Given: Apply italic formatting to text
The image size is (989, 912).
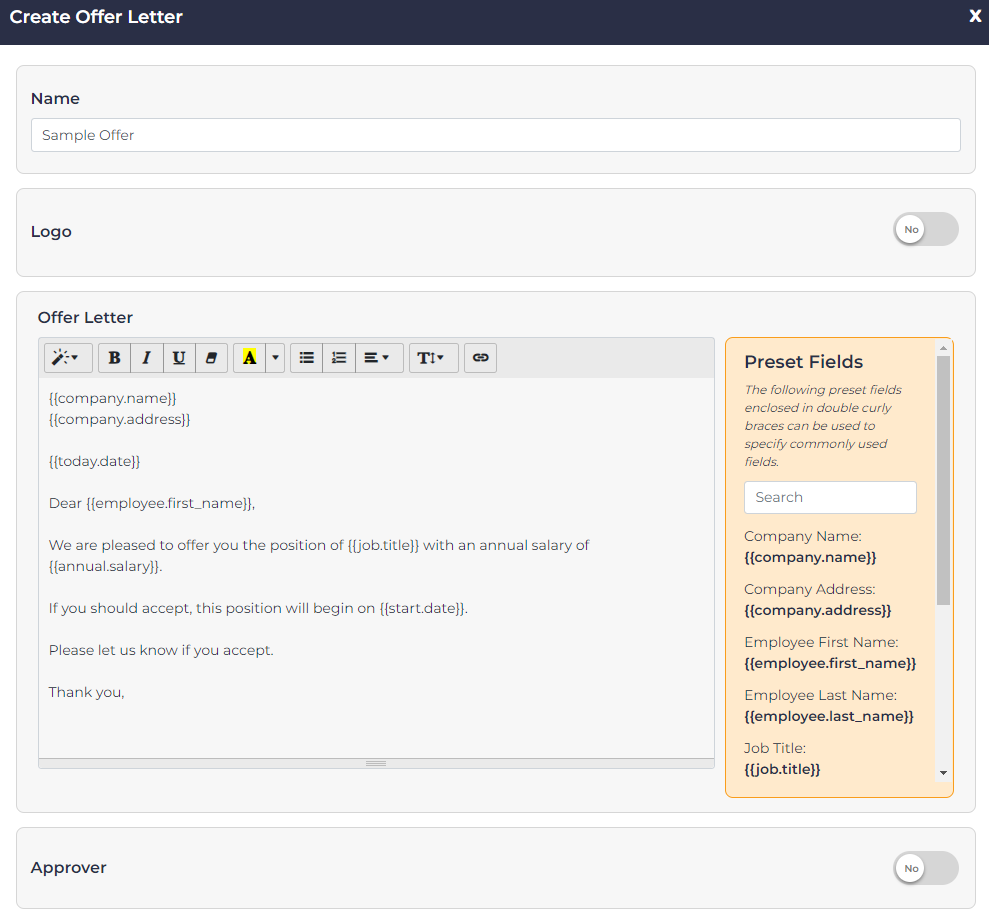Looking at the screenshot, I should [146, 358].
